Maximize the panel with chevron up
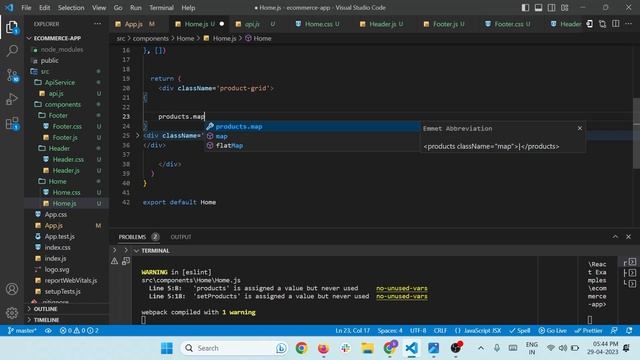This screenshot has width=640, height=360. tap(615, 237)
